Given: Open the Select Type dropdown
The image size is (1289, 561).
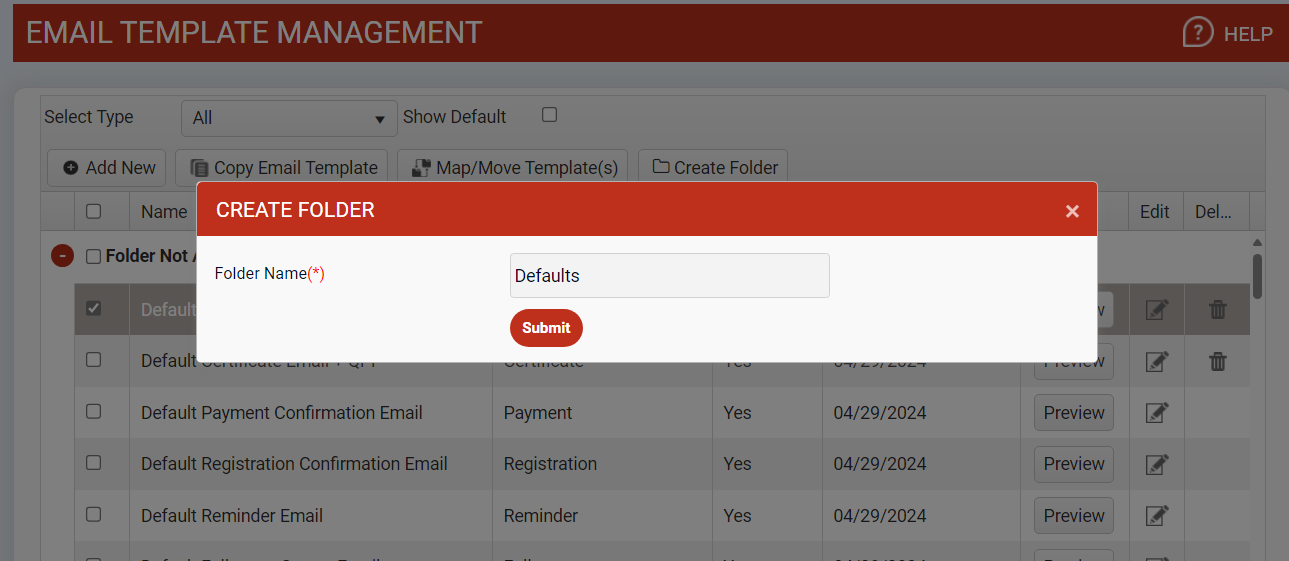Looking at the screenshot, I should 289,118.
